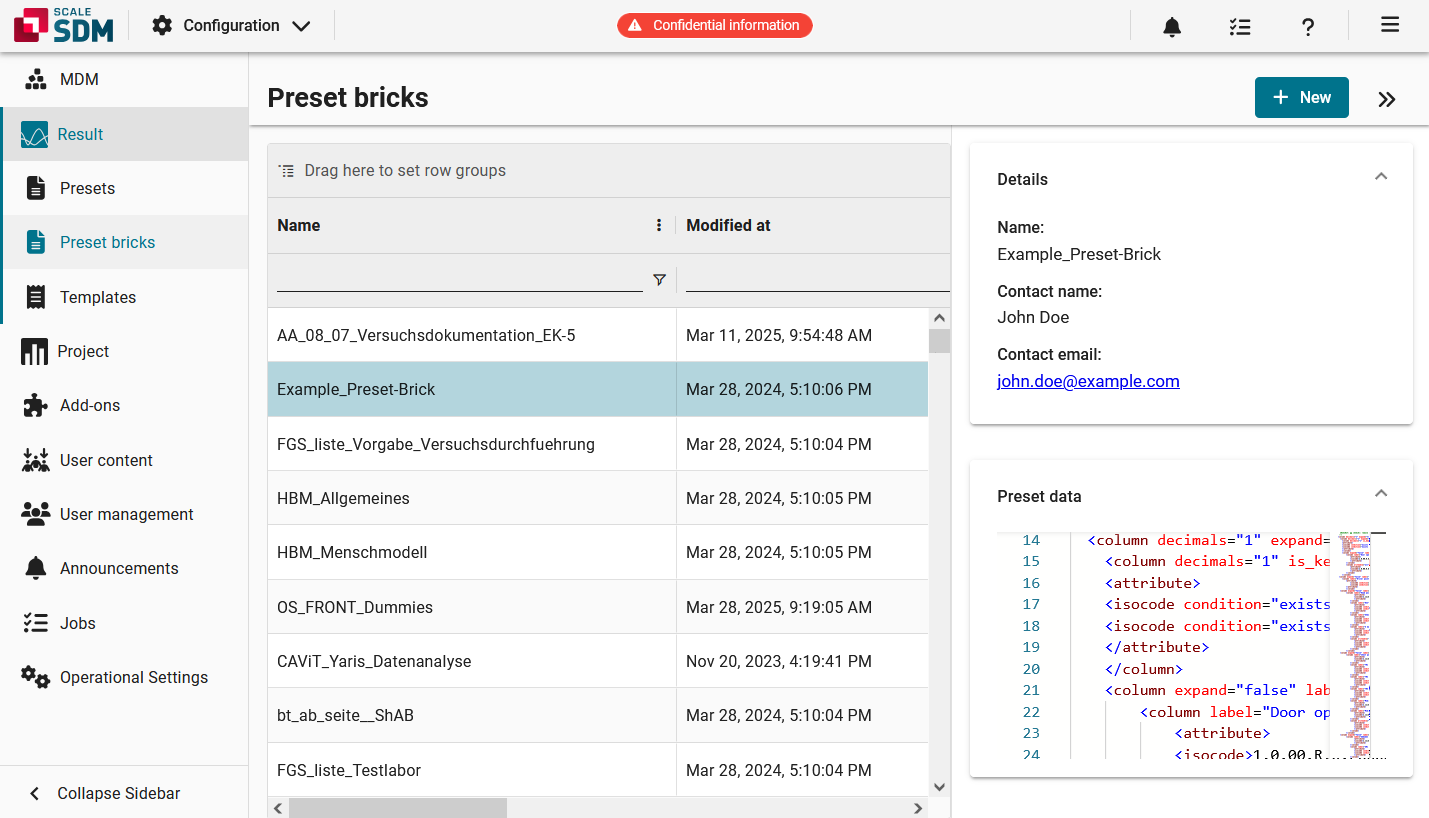Click the User management people icon
This screenshot has width=1429, height=818.
35,514
